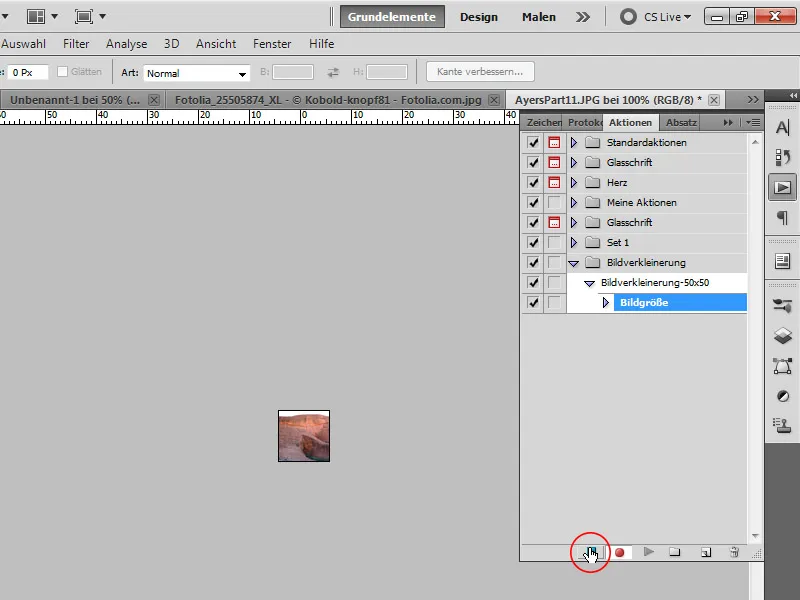This screenshot has width=800, height=600.
Task: Collapse the Bildverkleinerung-50x50 action
Action: coord(589,283)
